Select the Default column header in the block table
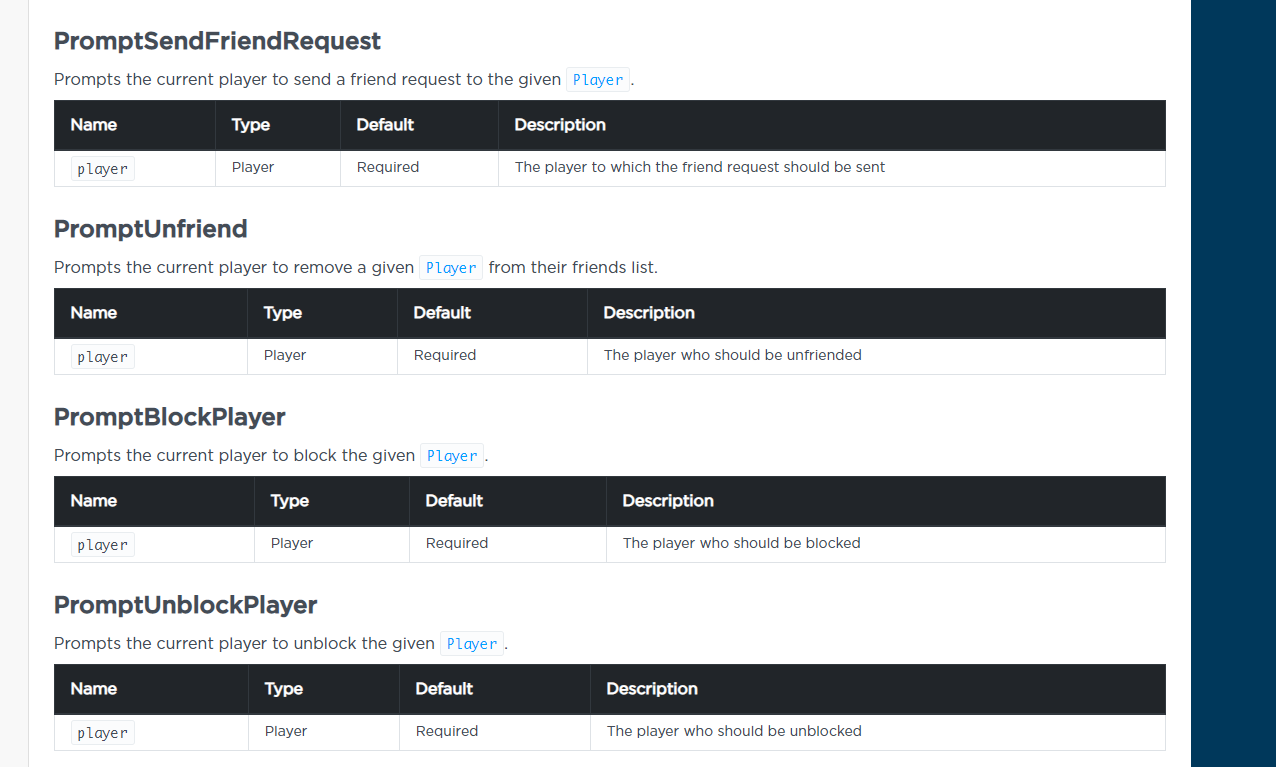This screenshot has width=1276, height=767. click(454, 501)
